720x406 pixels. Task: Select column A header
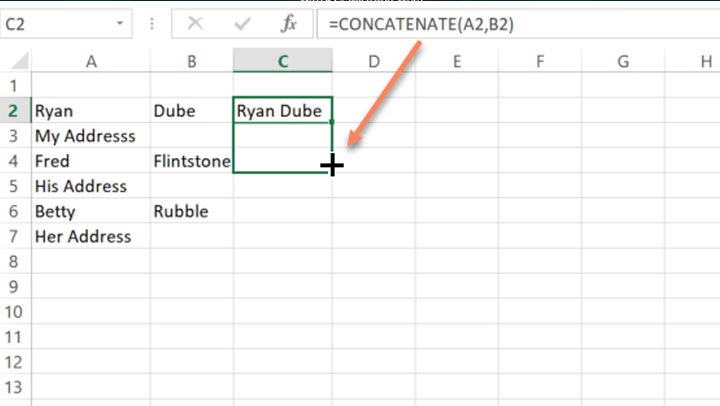91,62
